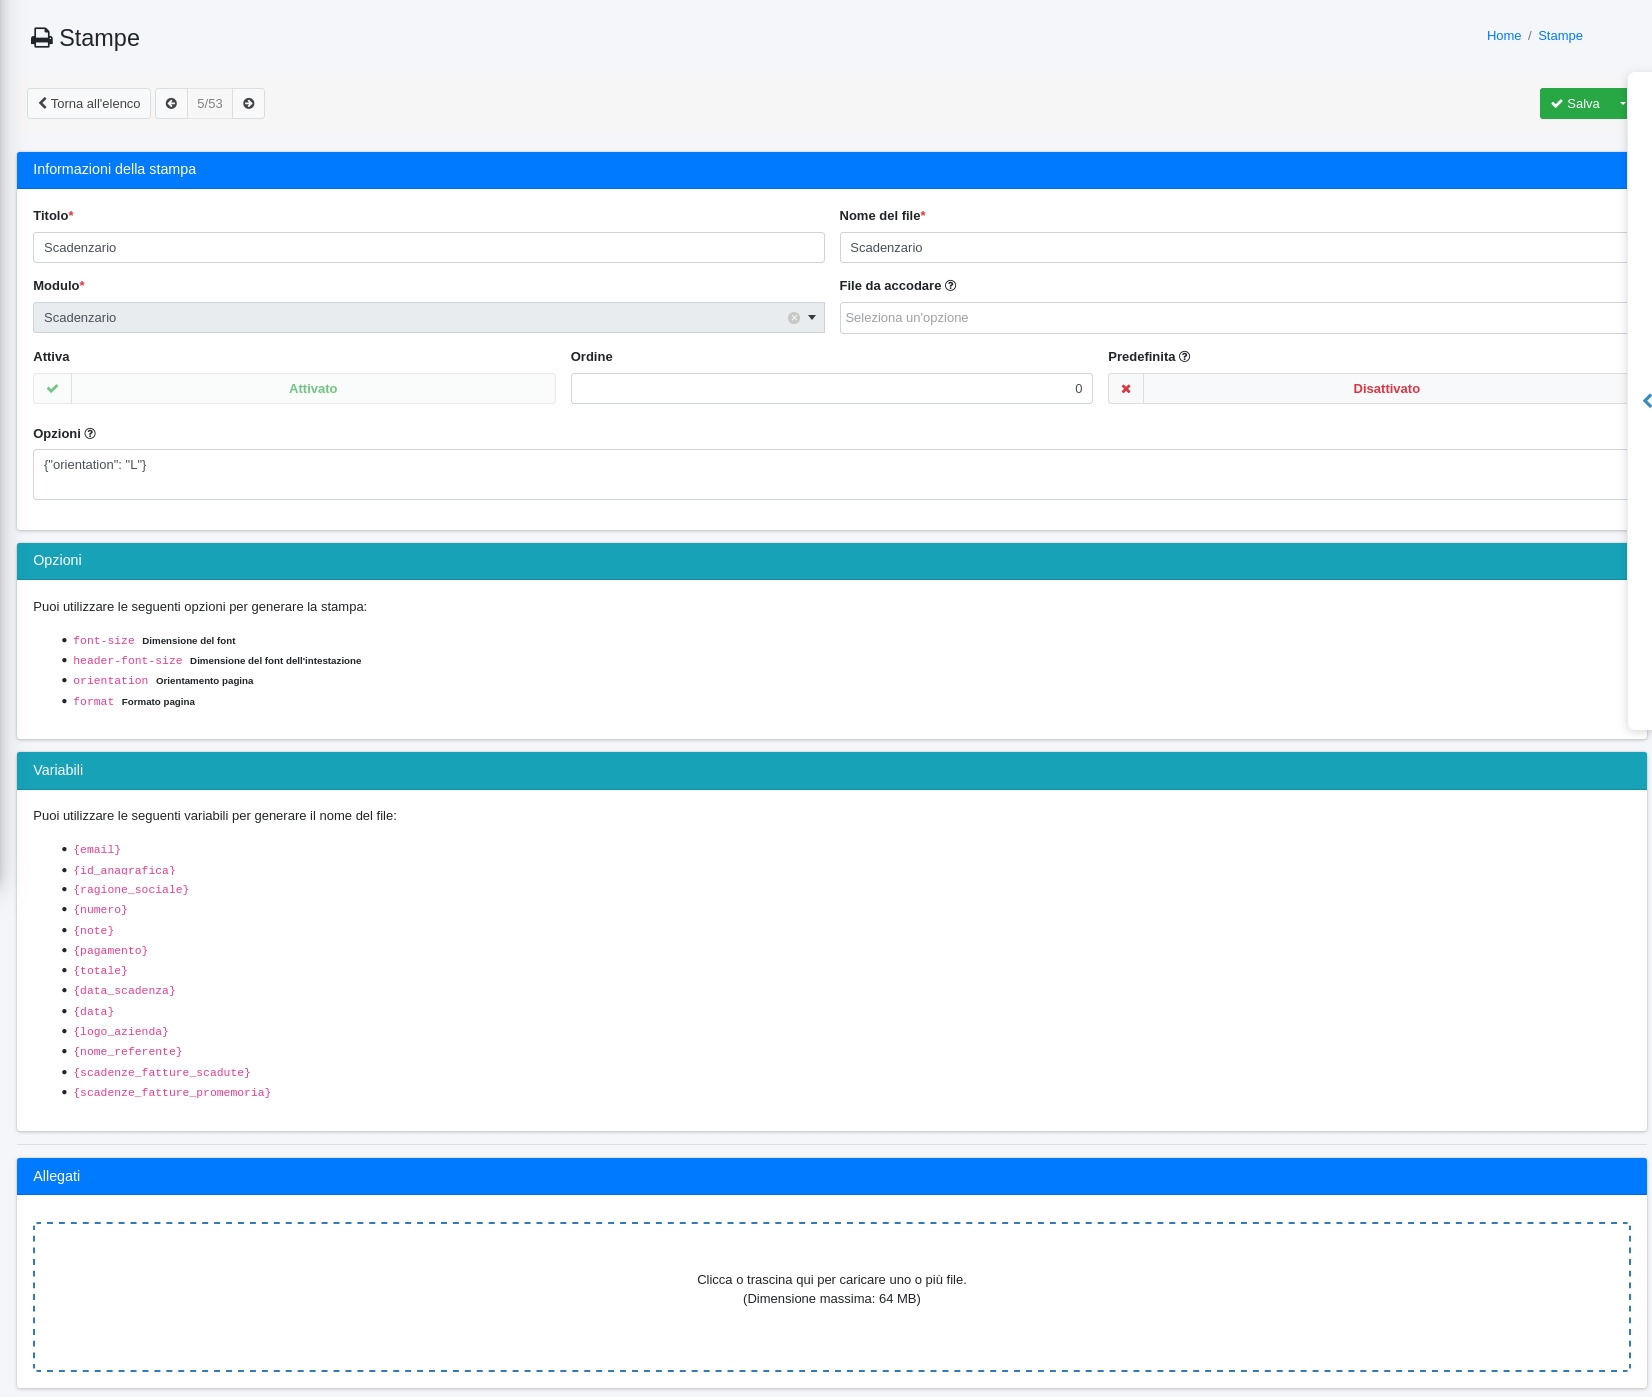Click into the Titolo input field

428,248
